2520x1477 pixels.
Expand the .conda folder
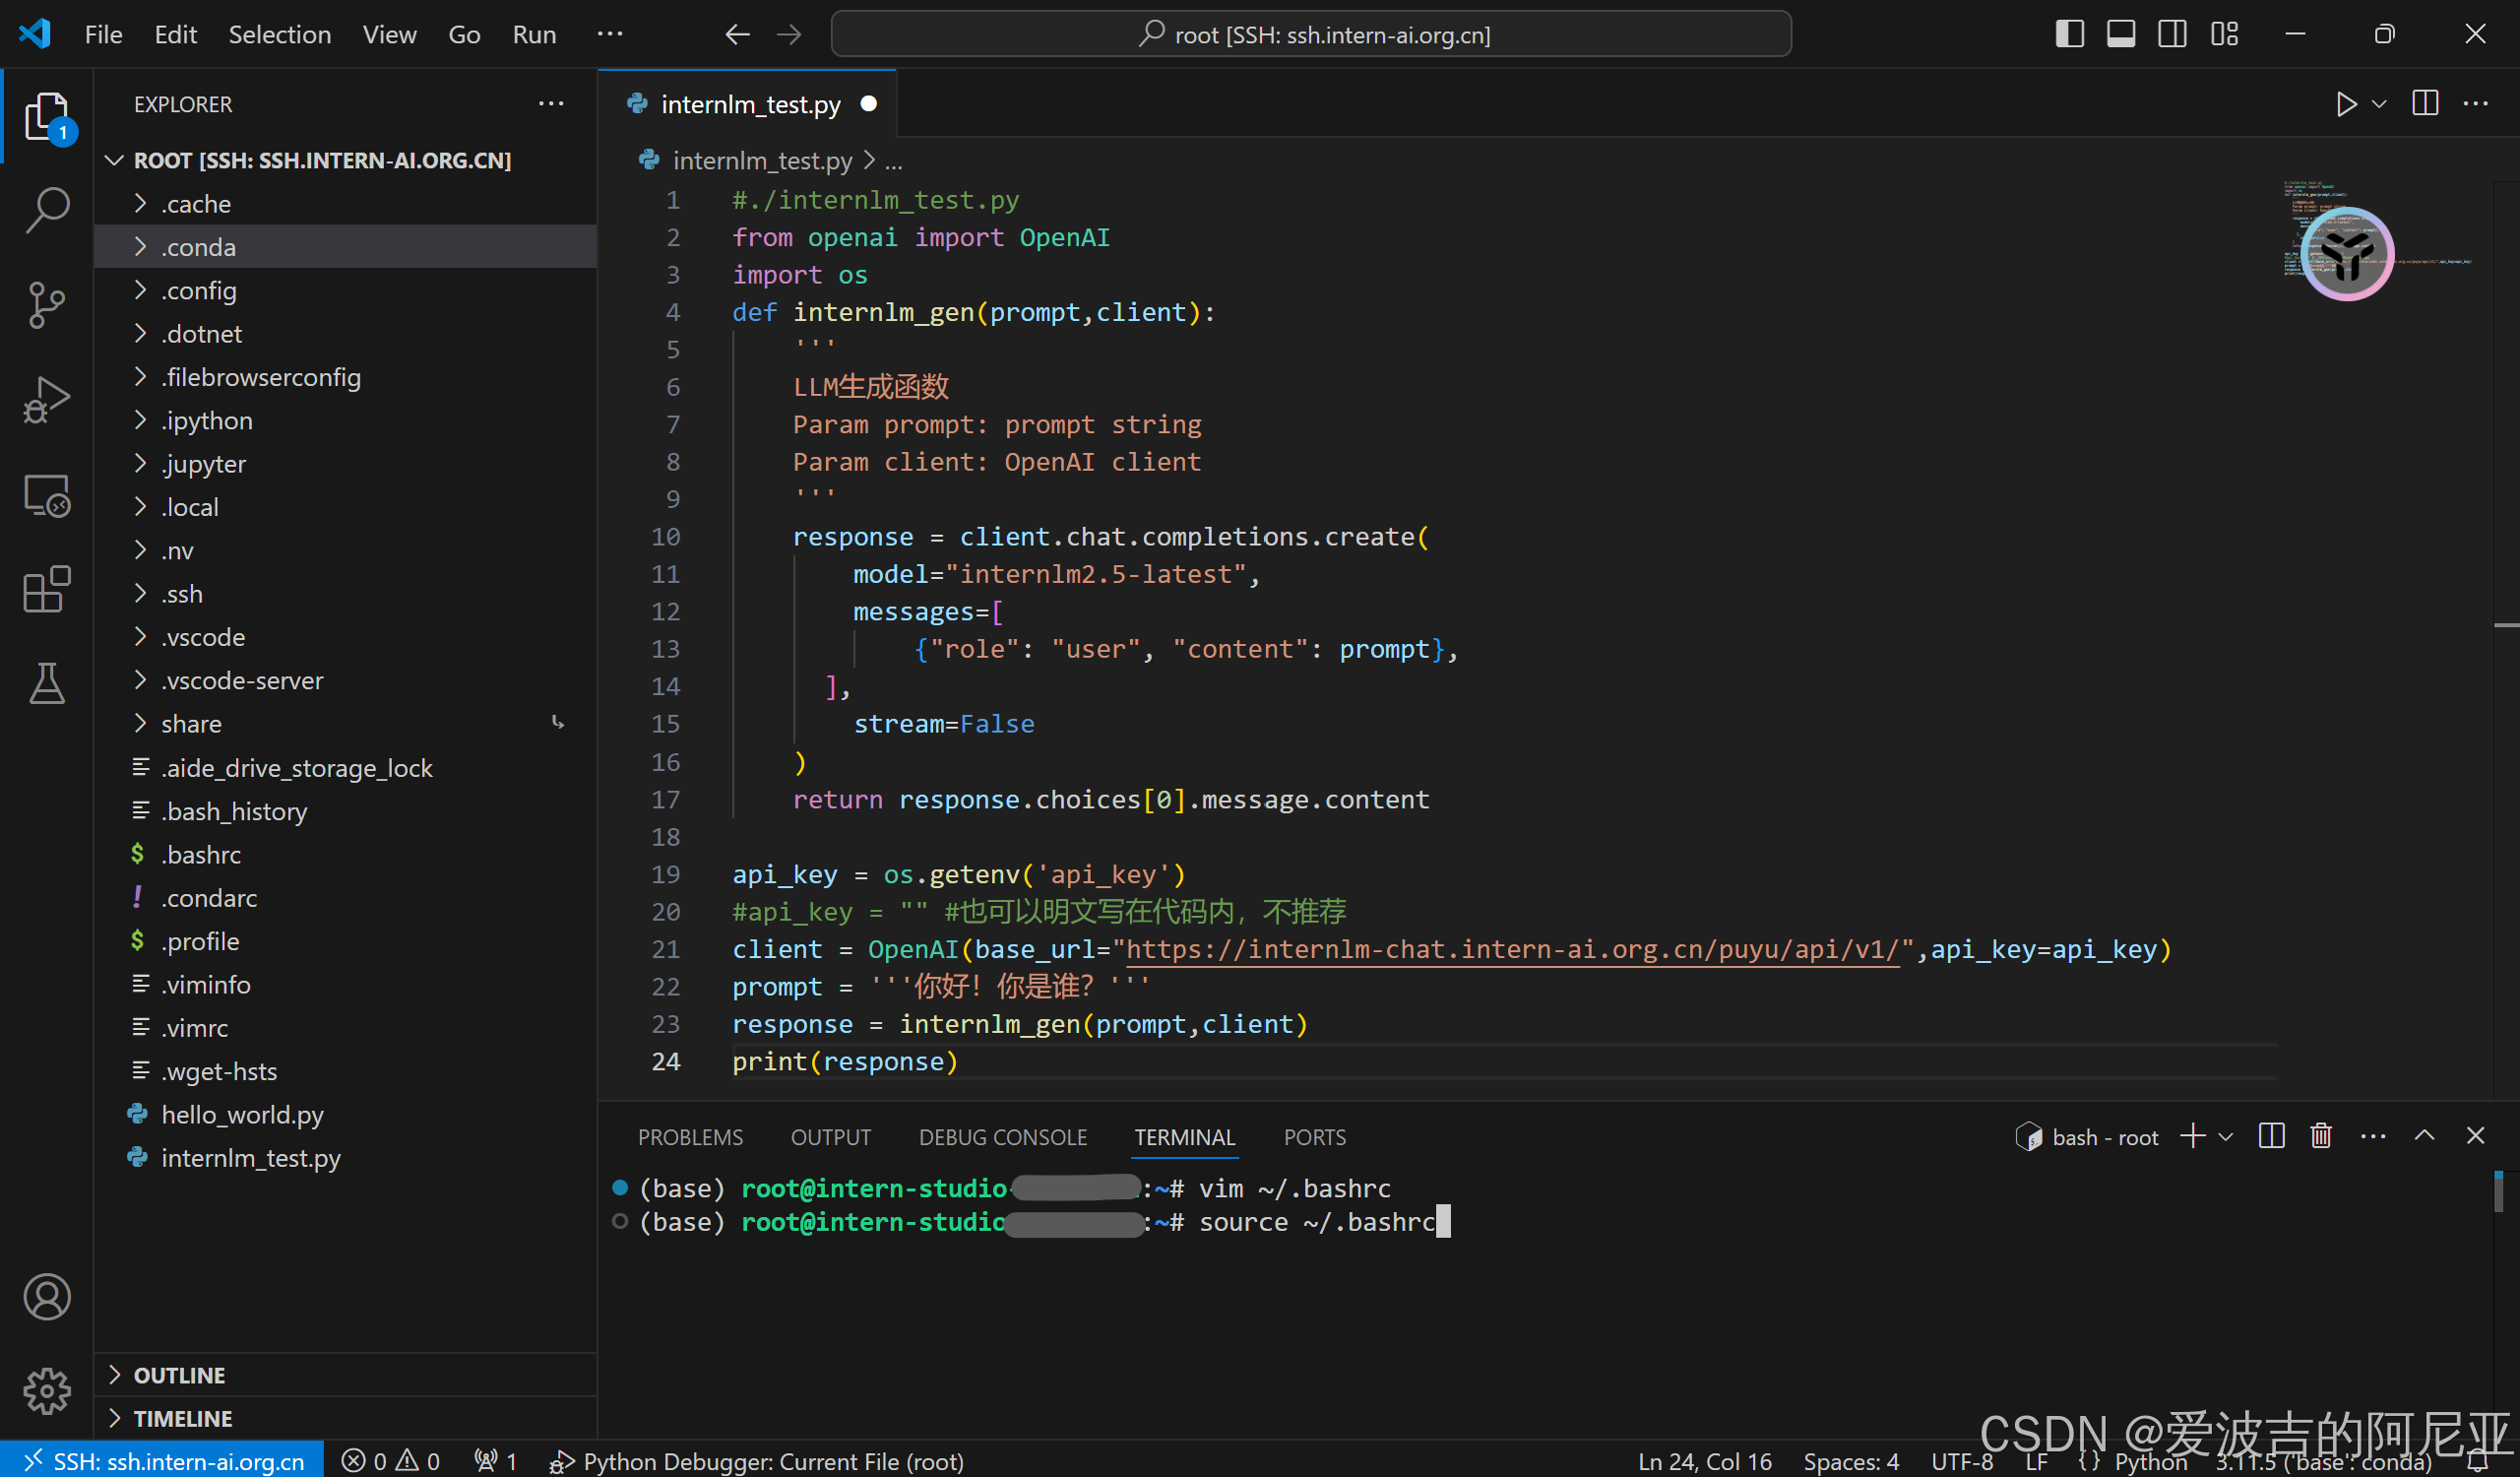tap(198, 247)
